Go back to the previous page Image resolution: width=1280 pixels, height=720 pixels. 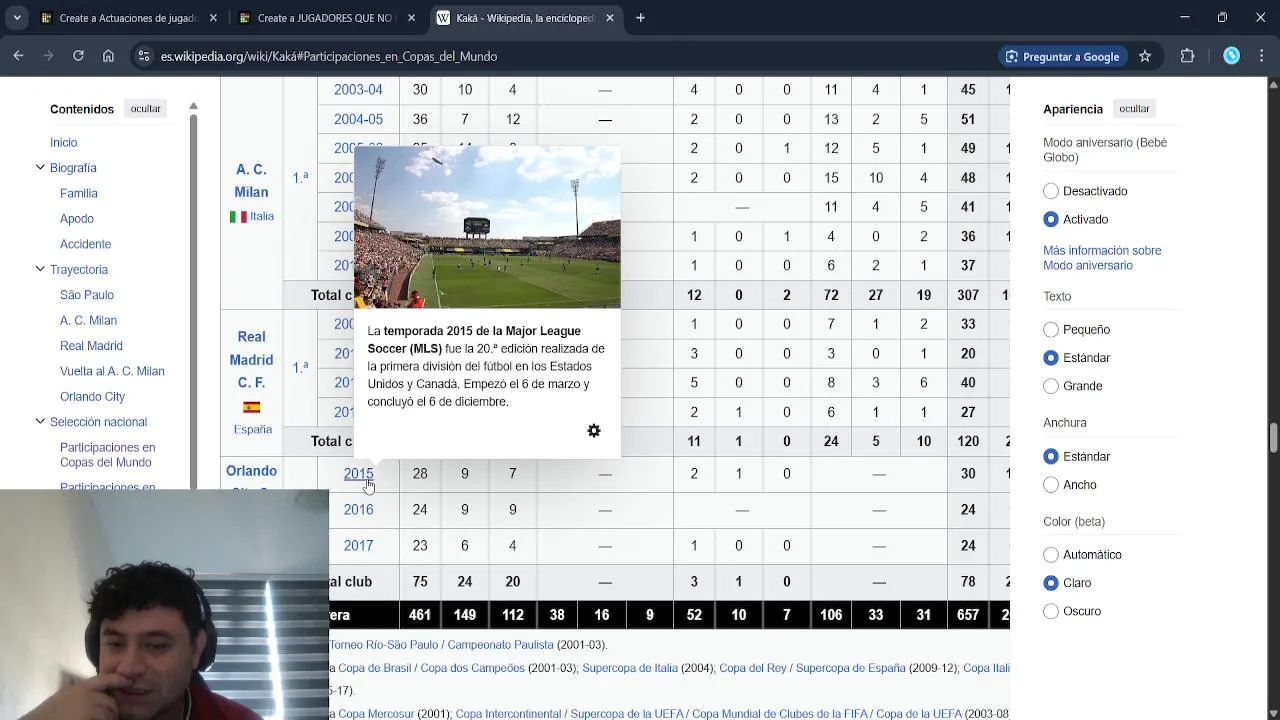pos(18,56)
